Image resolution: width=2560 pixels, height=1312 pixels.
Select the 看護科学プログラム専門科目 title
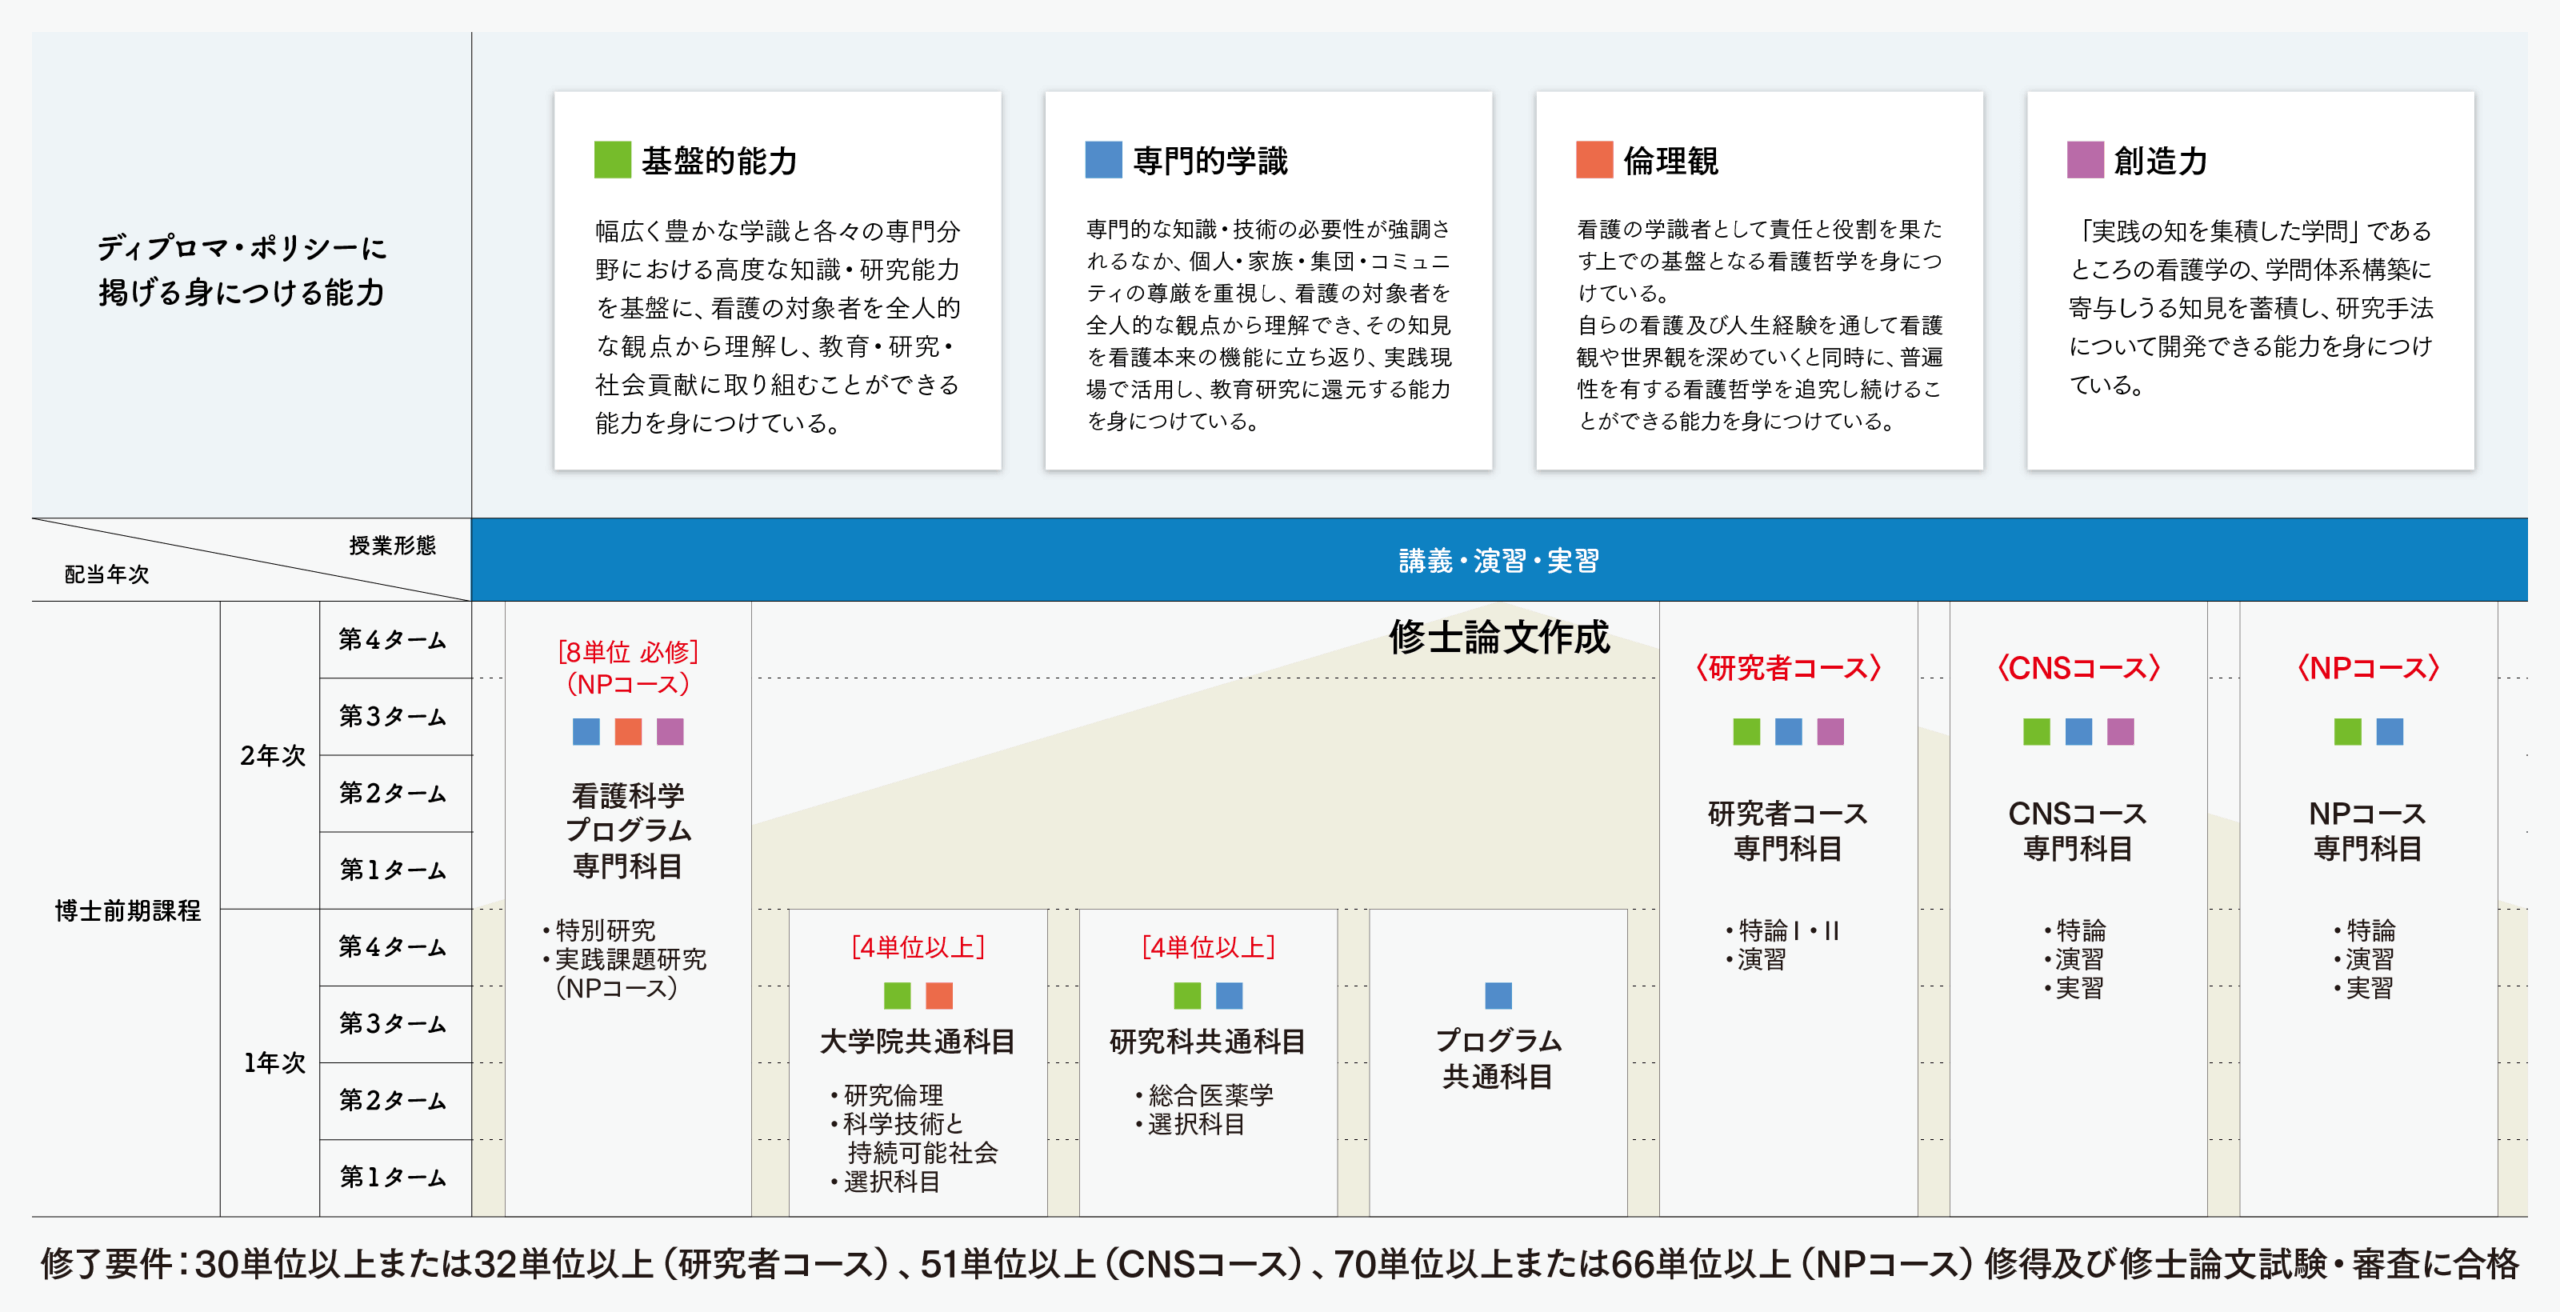coord(628,830)
